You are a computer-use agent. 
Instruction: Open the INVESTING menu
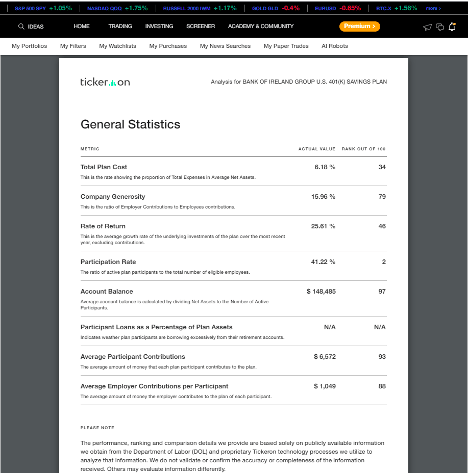click(159, 26)
